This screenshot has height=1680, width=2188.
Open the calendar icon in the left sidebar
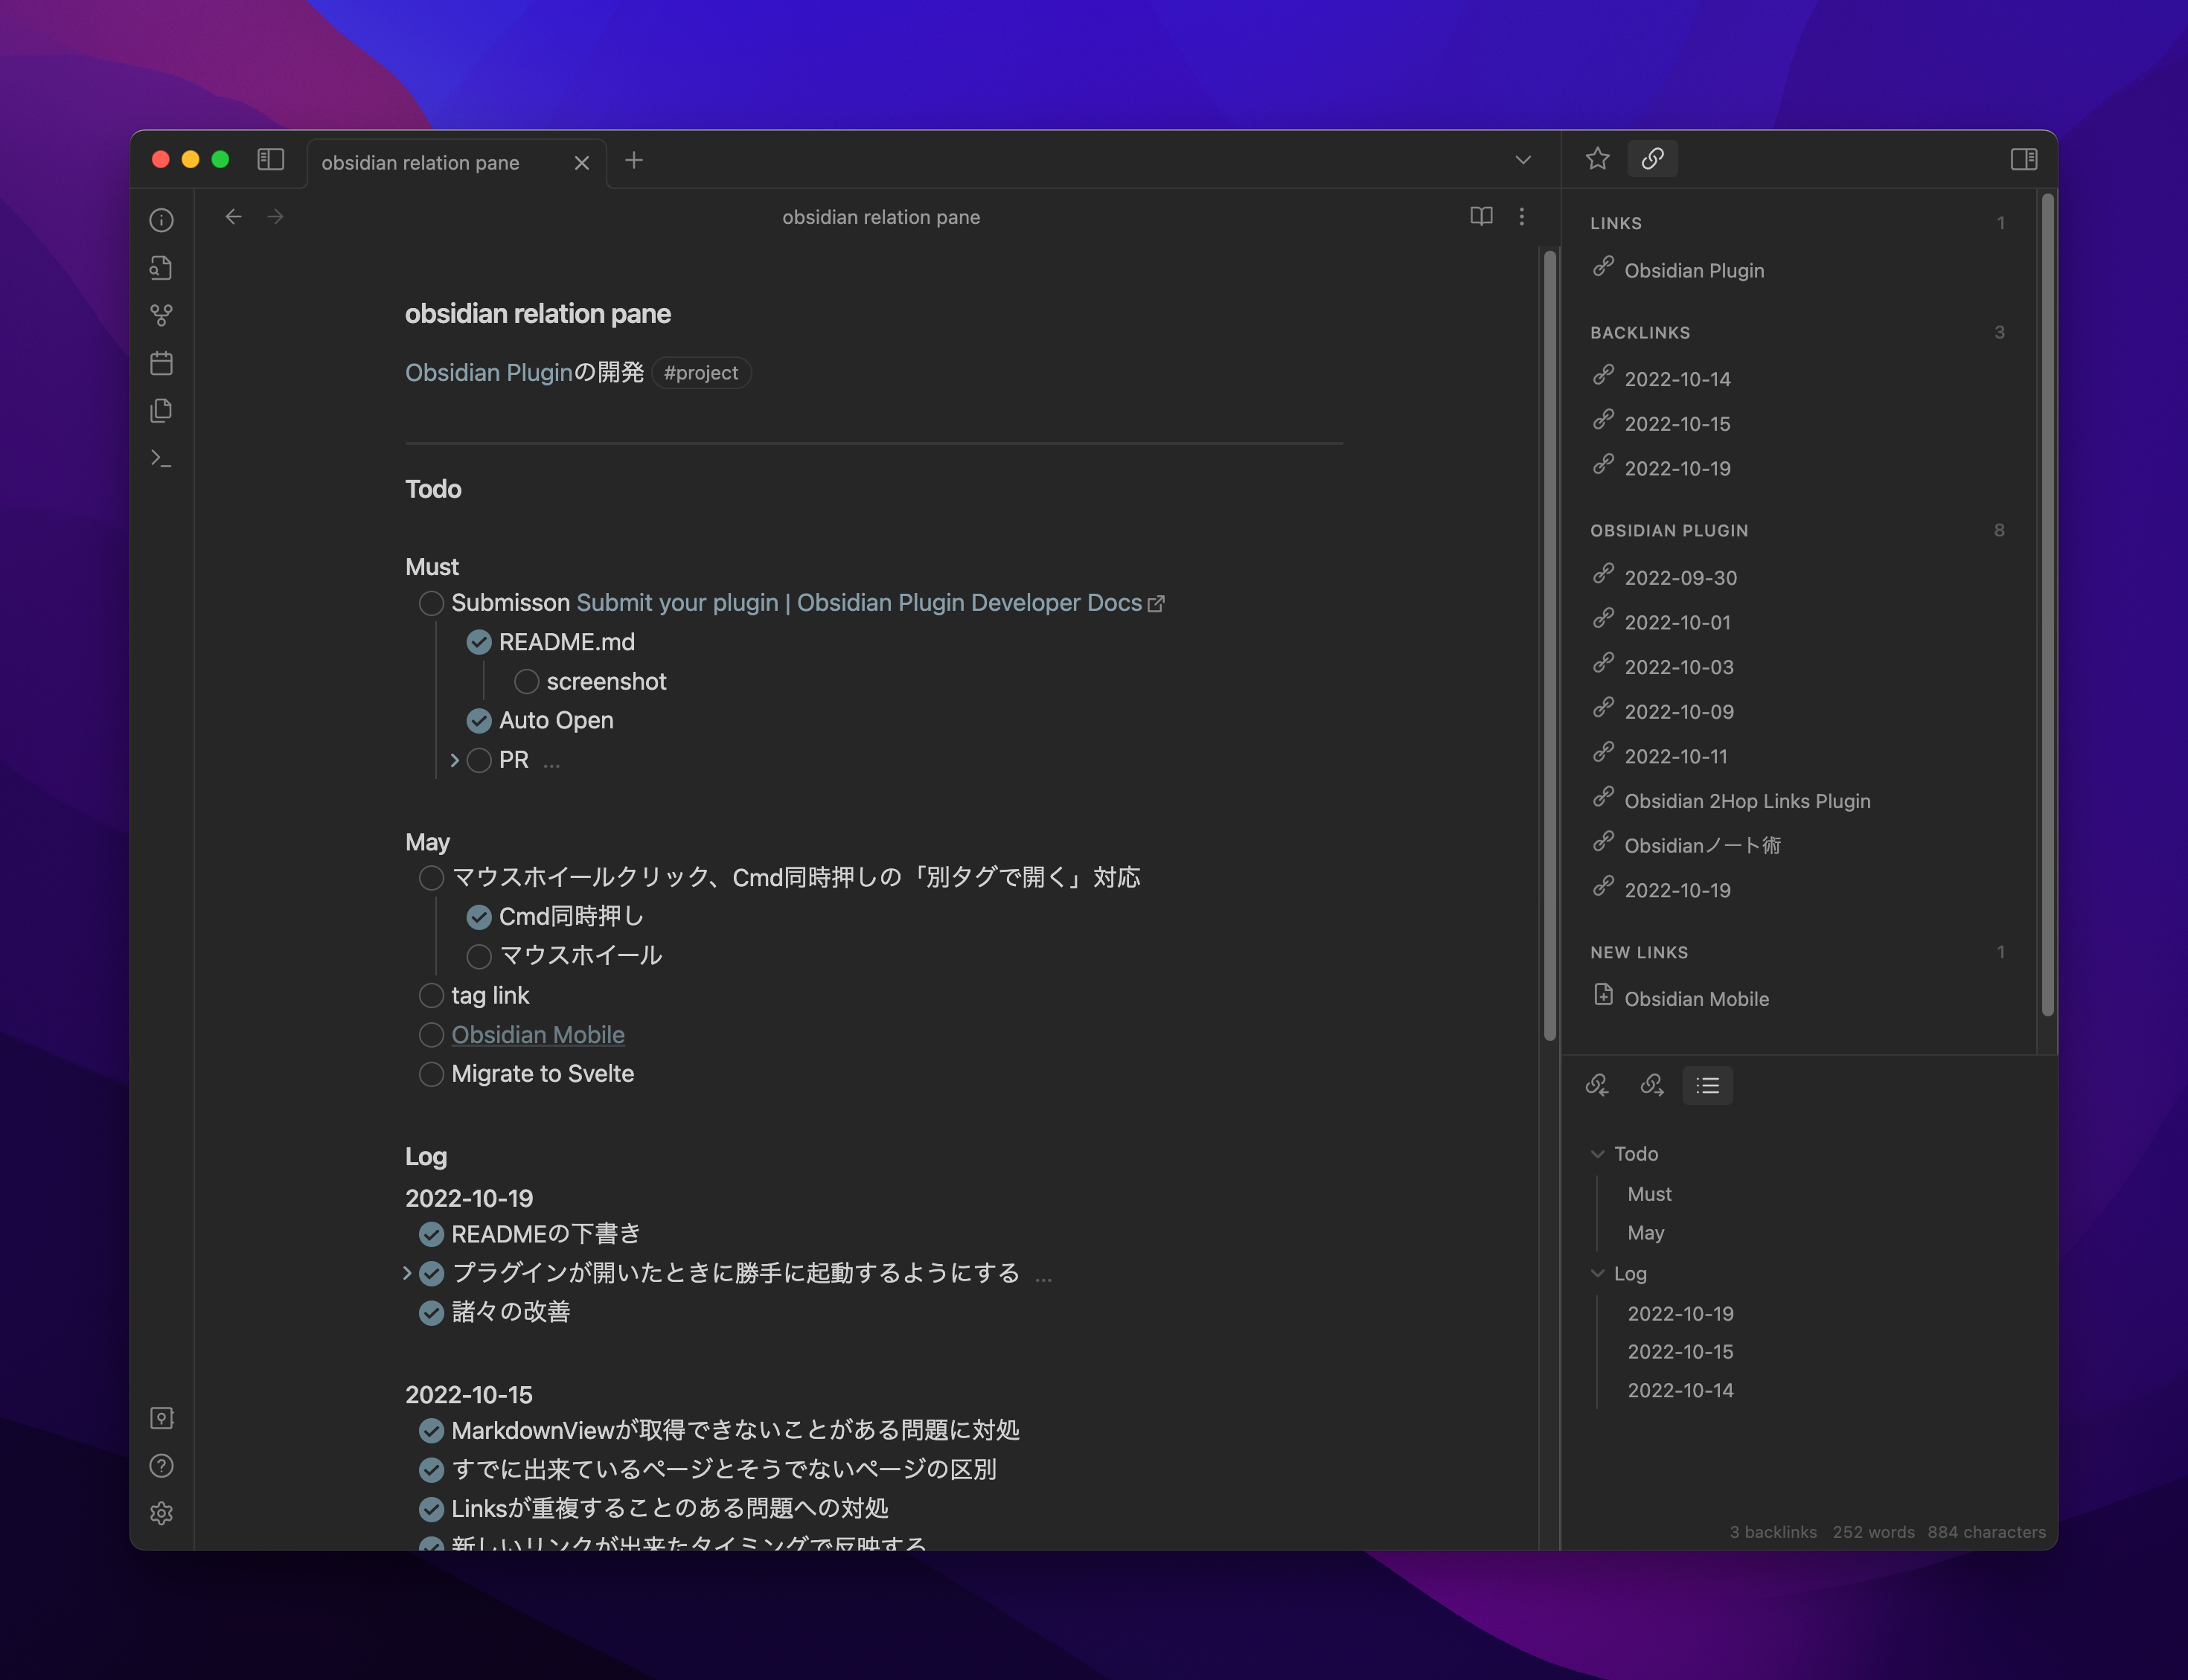click(161, 363)
